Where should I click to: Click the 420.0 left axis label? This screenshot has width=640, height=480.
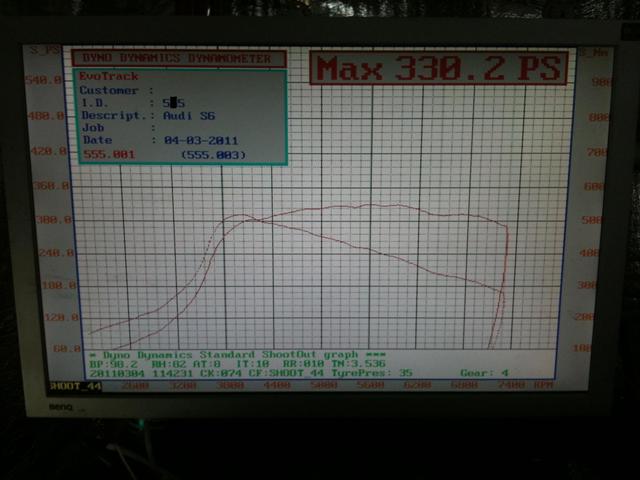49,151
